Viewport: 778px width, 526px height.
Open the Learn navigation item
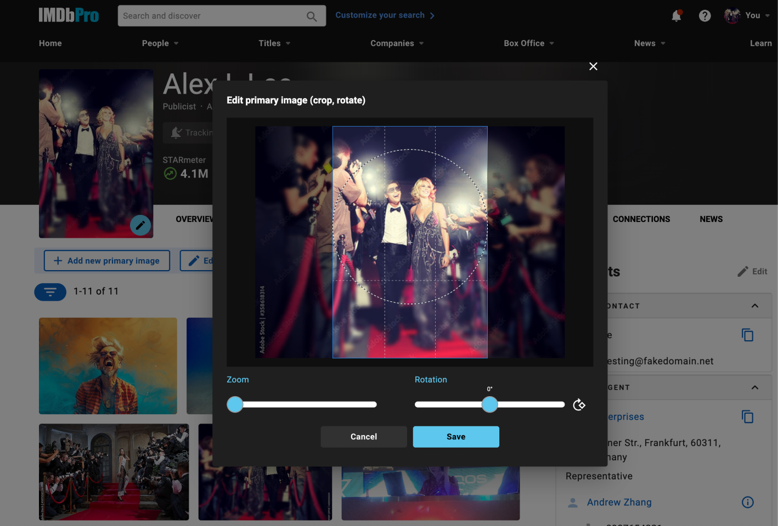click(x=761, y=43)
